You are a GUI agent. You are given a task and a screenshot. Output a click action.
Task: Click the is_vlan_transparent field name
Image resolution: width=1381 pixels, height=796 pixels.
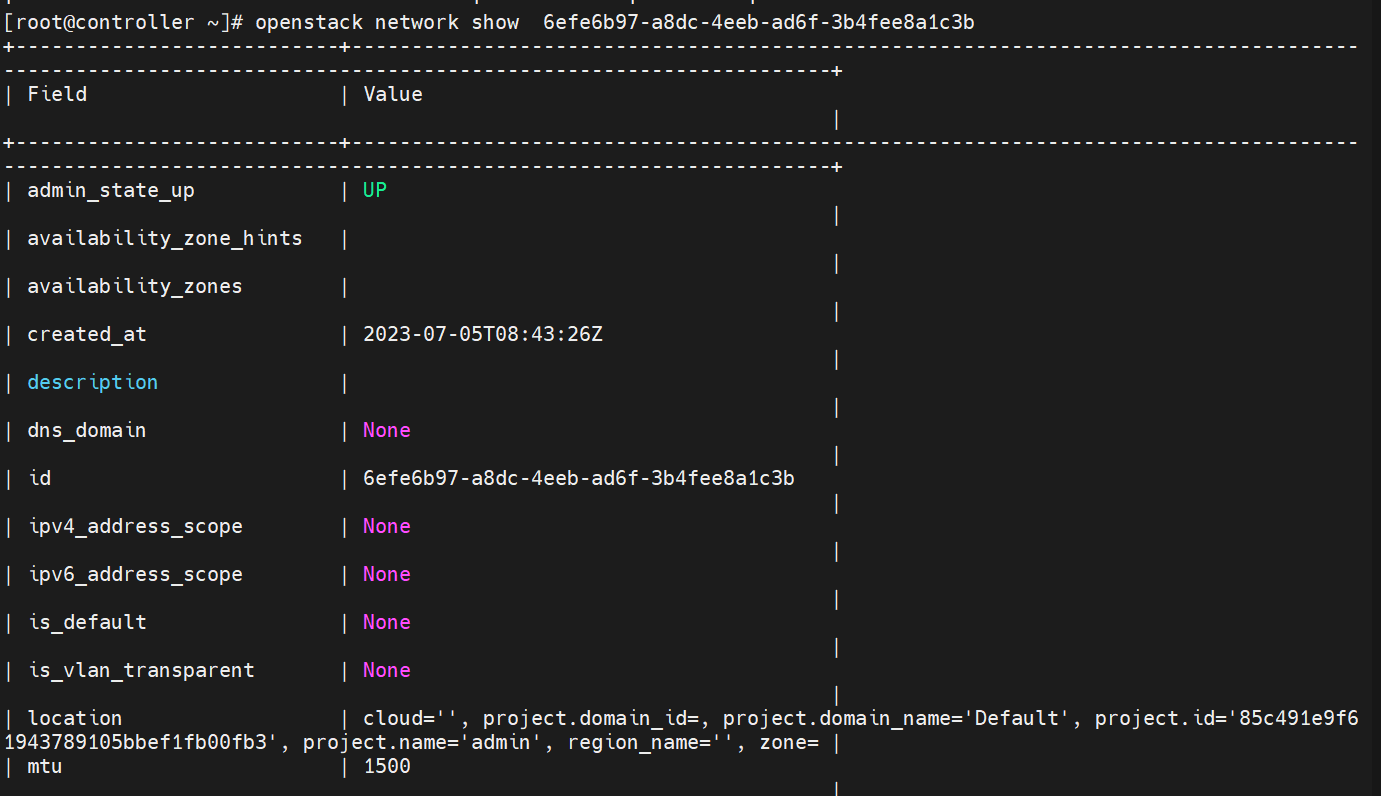[141, 670]
